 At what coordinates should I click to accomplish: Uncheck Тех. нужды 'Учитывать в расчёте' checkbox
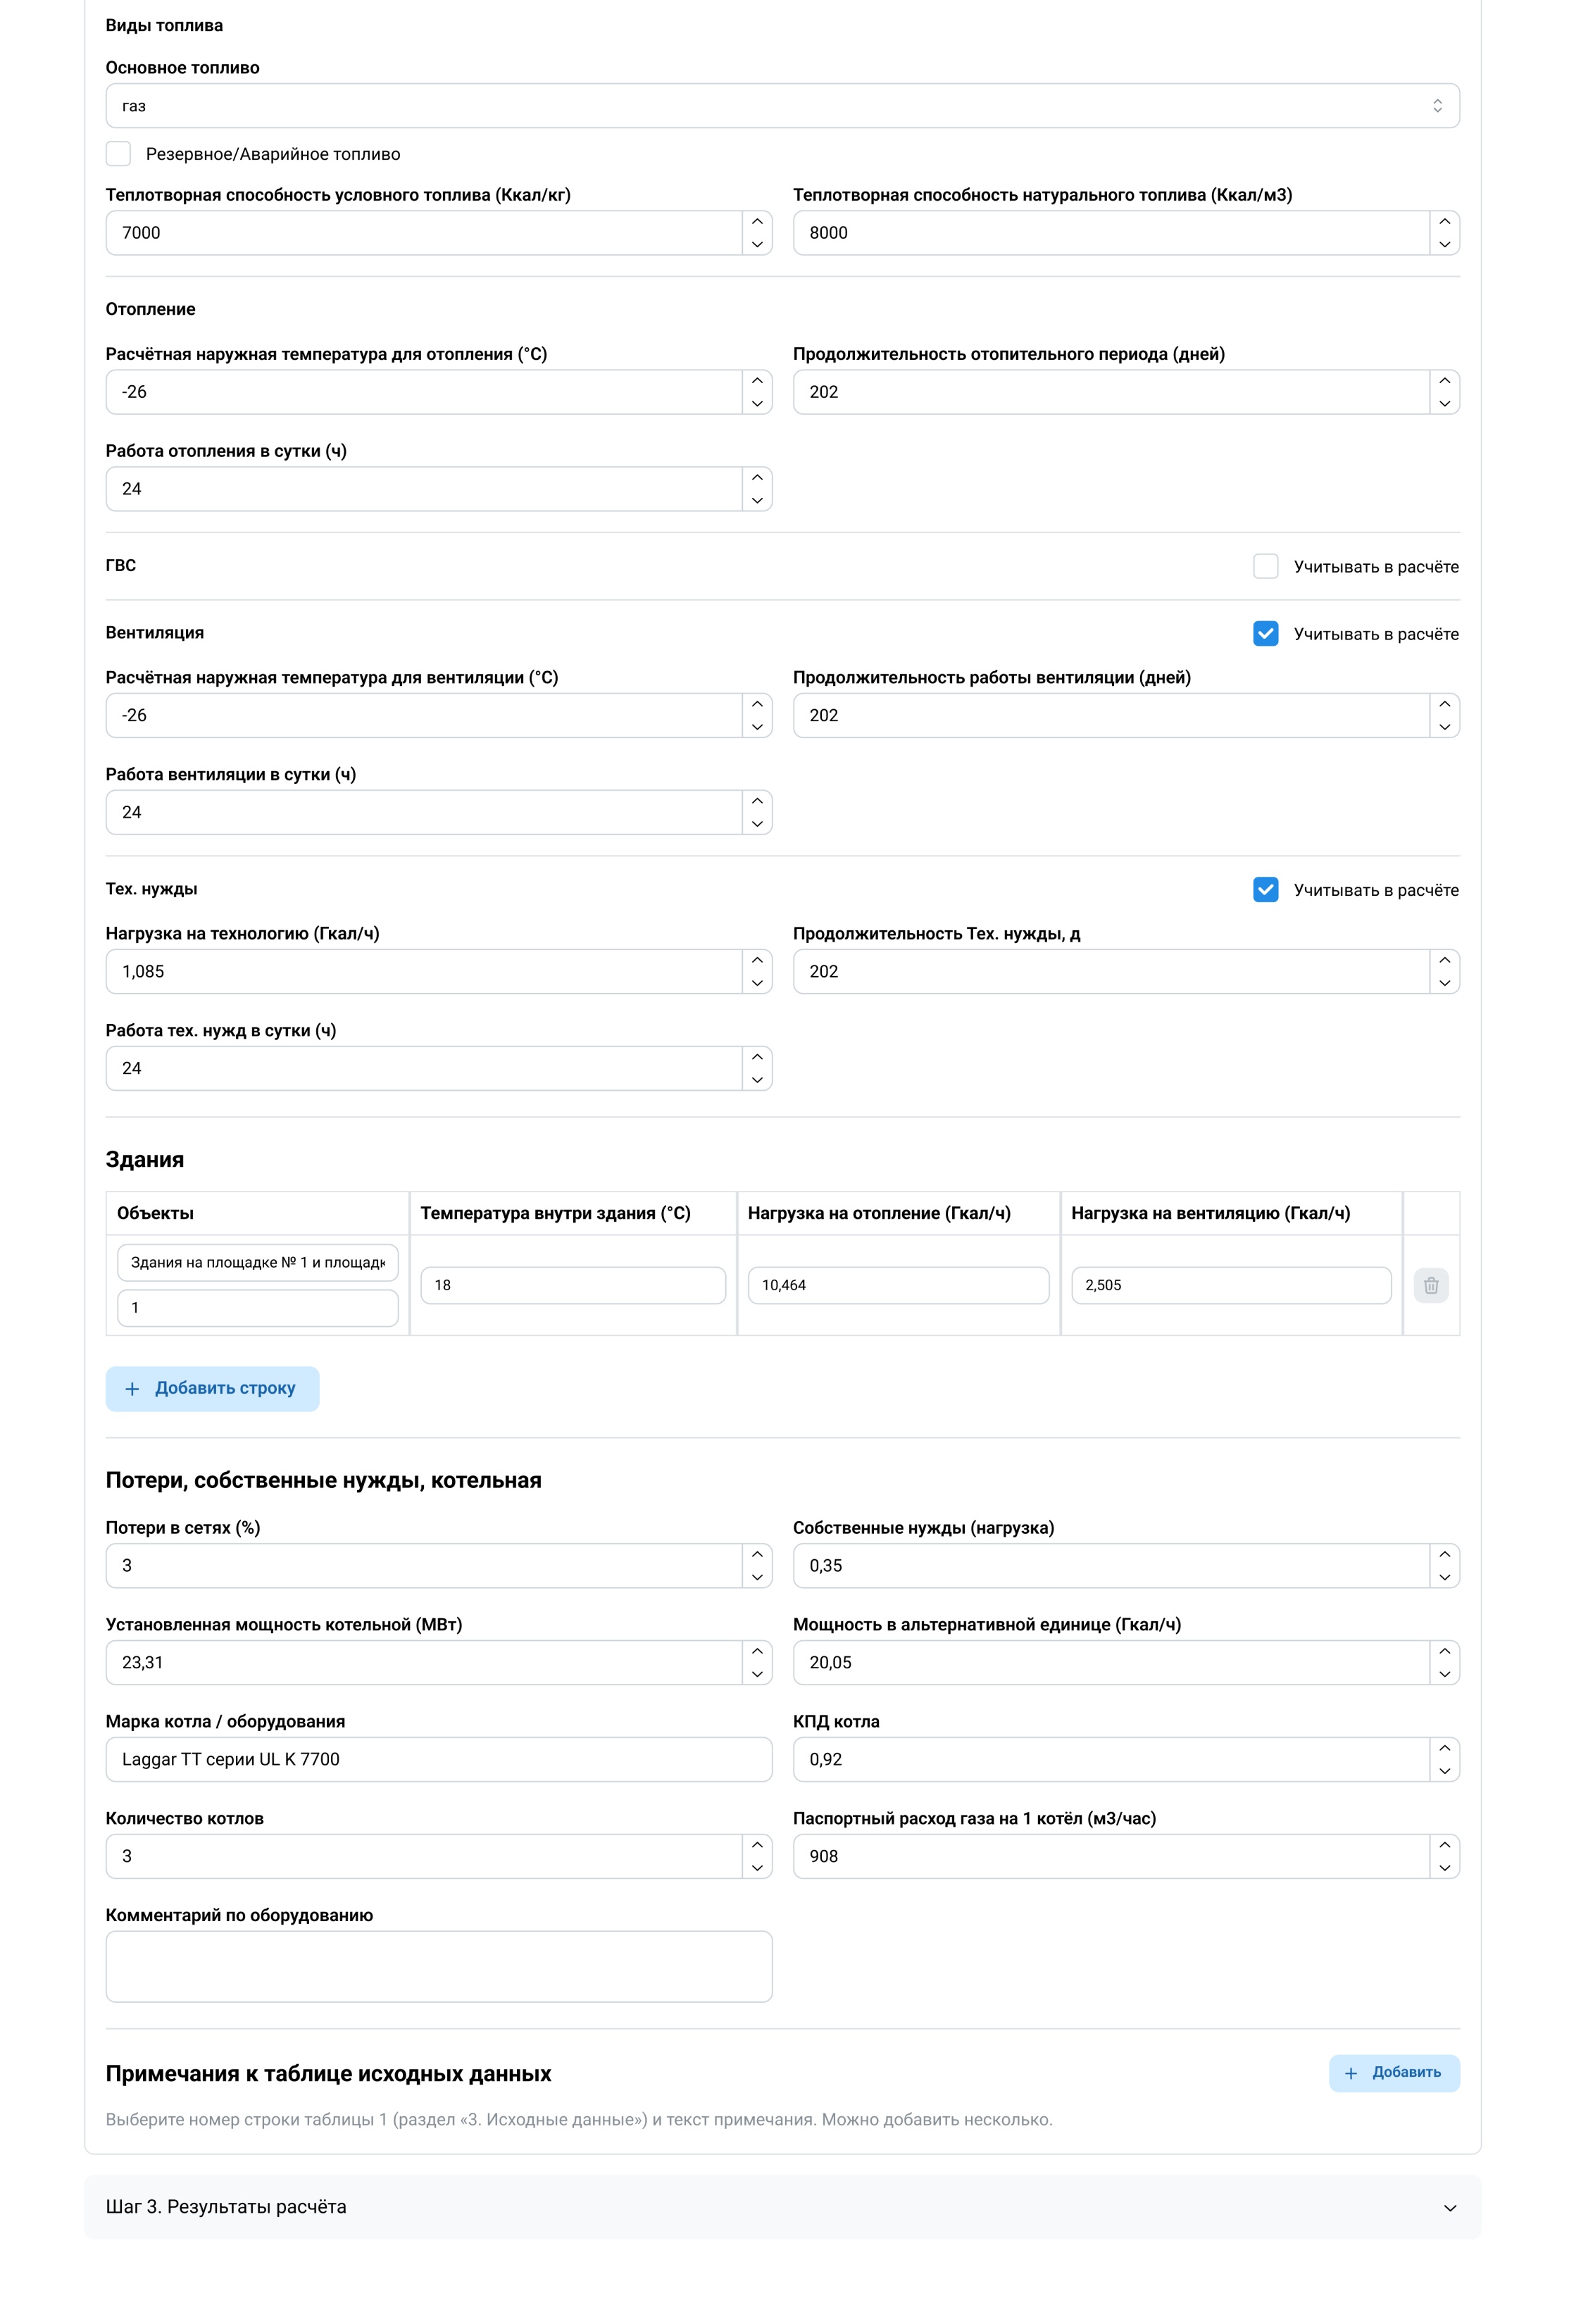[x=1265, y=890]
